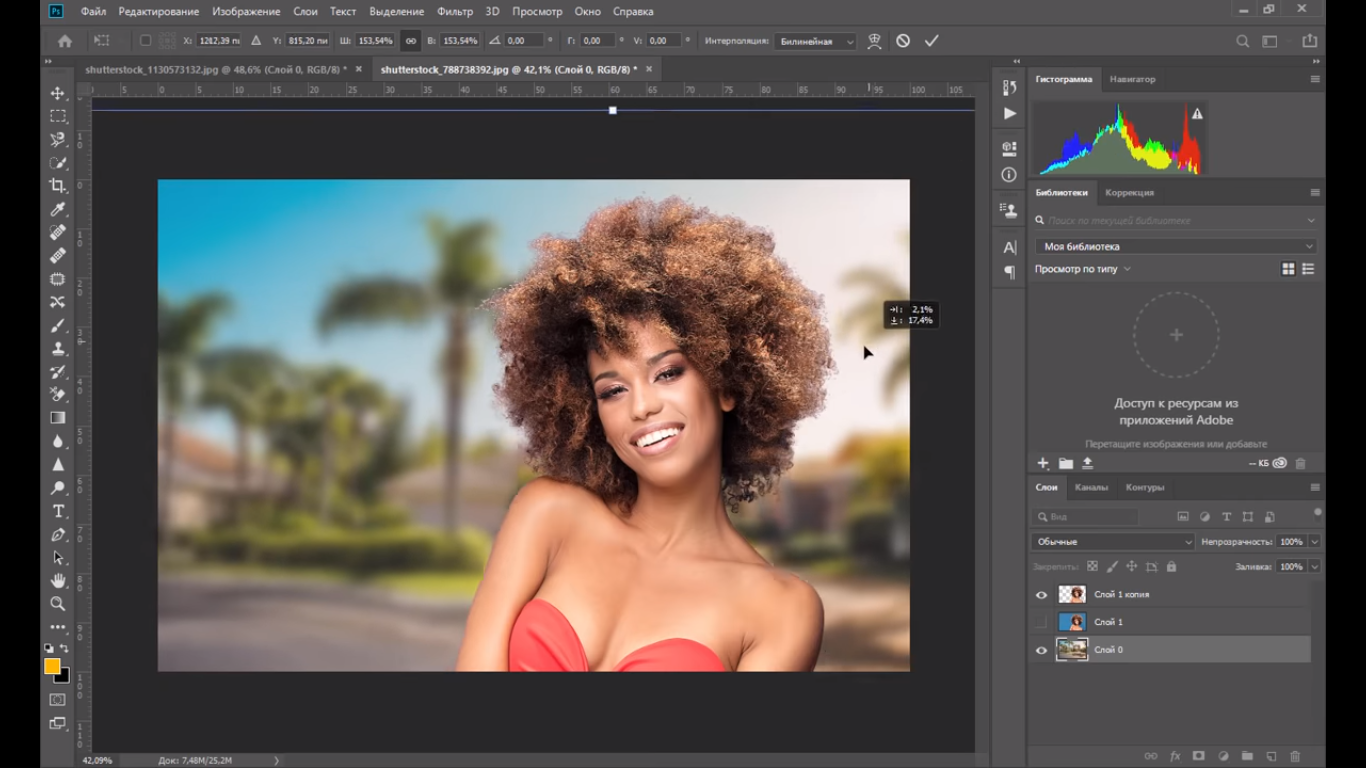Select the Move tool
This screenshot has height=768, width=1366.
click(58, 93)
